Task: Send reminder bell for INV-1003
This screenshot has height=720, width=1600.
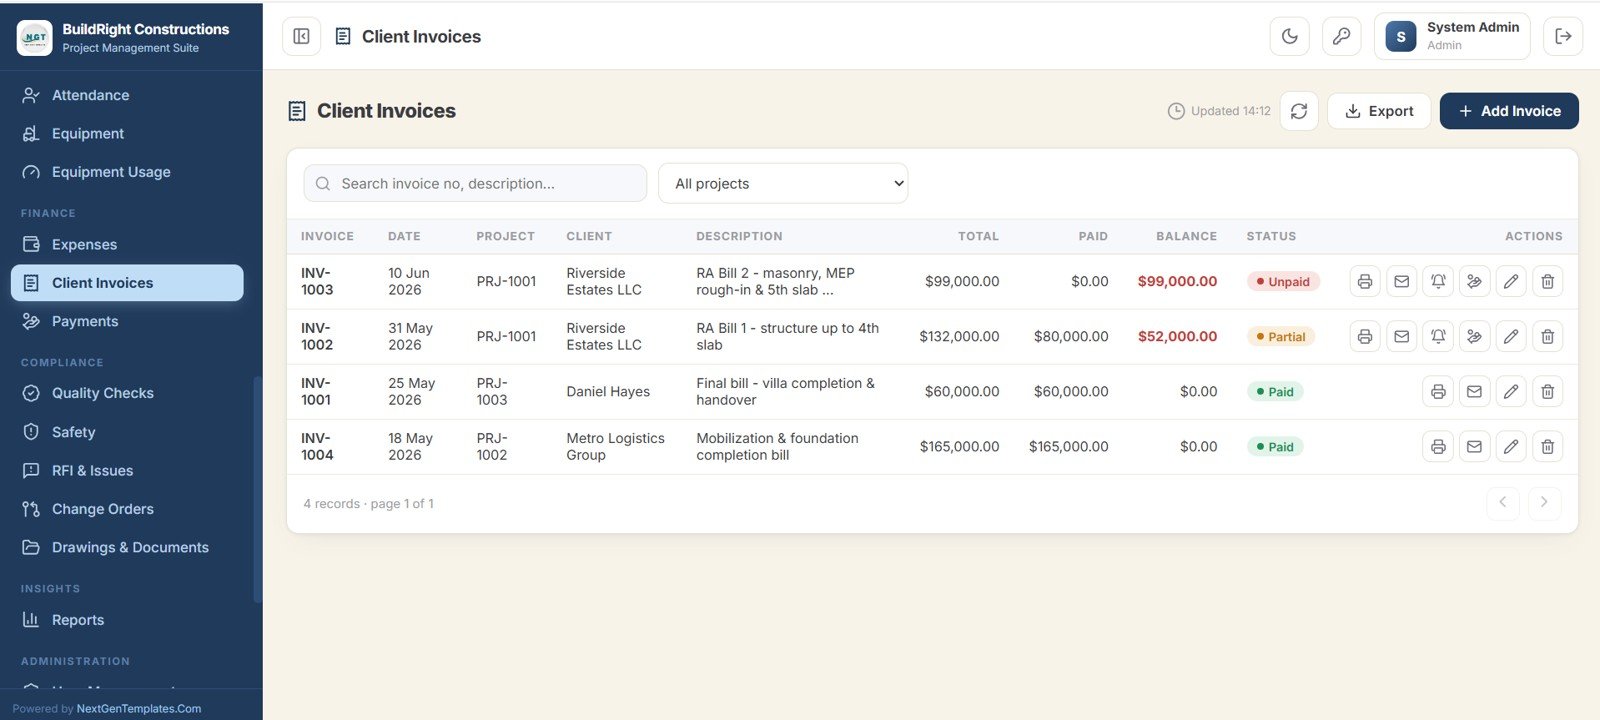Action: coord(1438,282)
